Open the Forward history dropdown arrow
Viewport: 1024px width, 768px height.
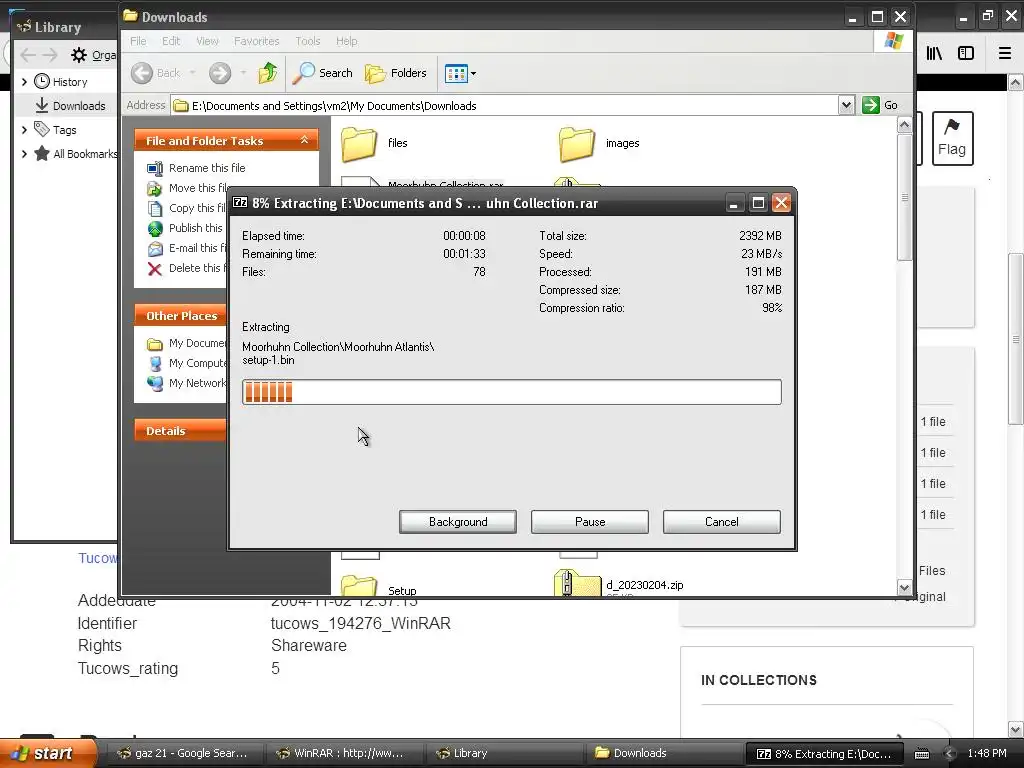243,73
